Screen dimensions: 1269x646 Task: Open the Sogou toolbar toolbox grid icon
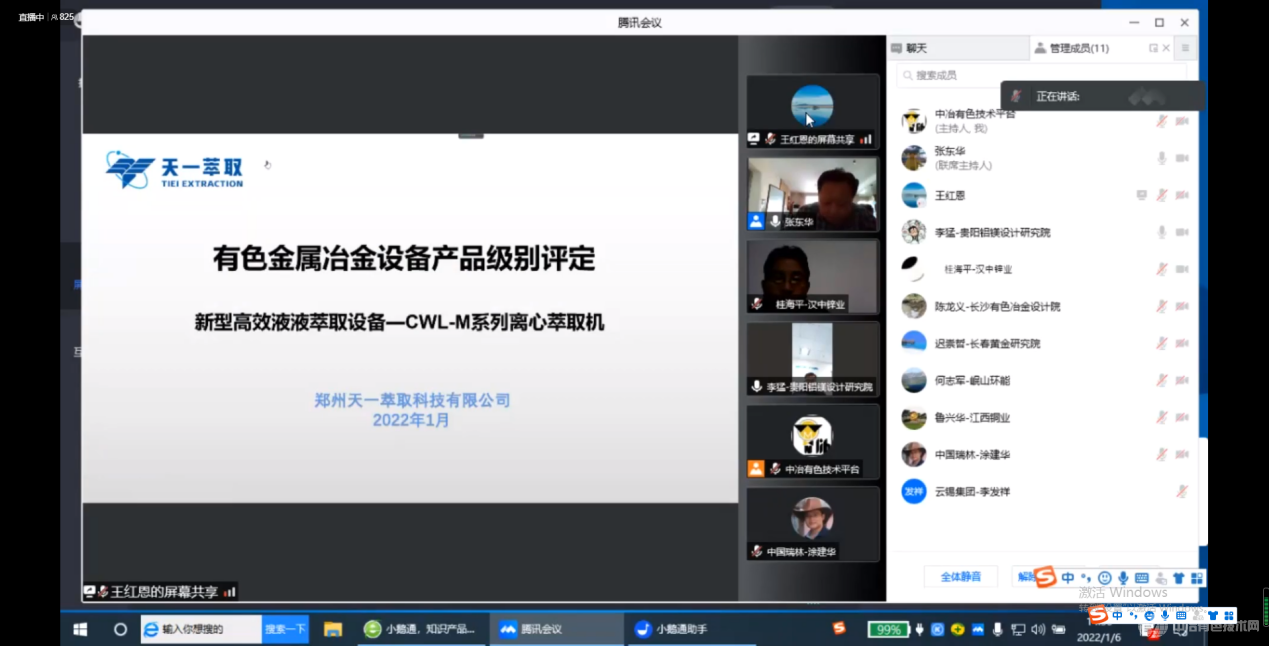point(1196,578)
